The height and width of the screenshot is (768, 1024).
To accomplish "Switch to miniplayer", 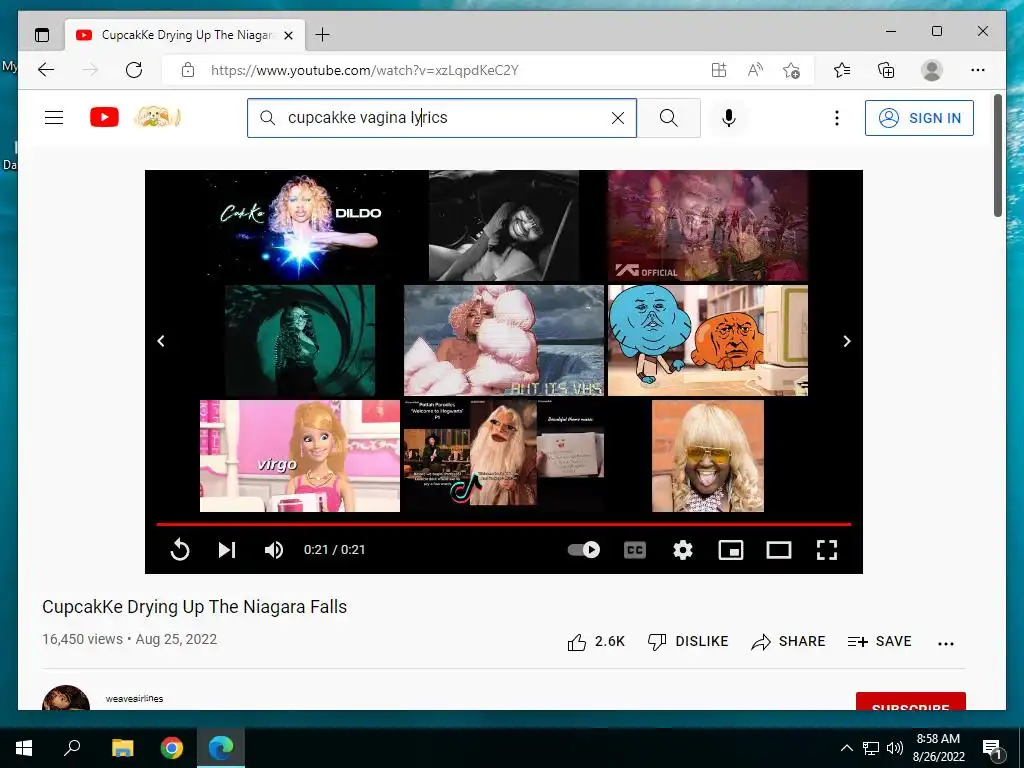I will 731,550.
